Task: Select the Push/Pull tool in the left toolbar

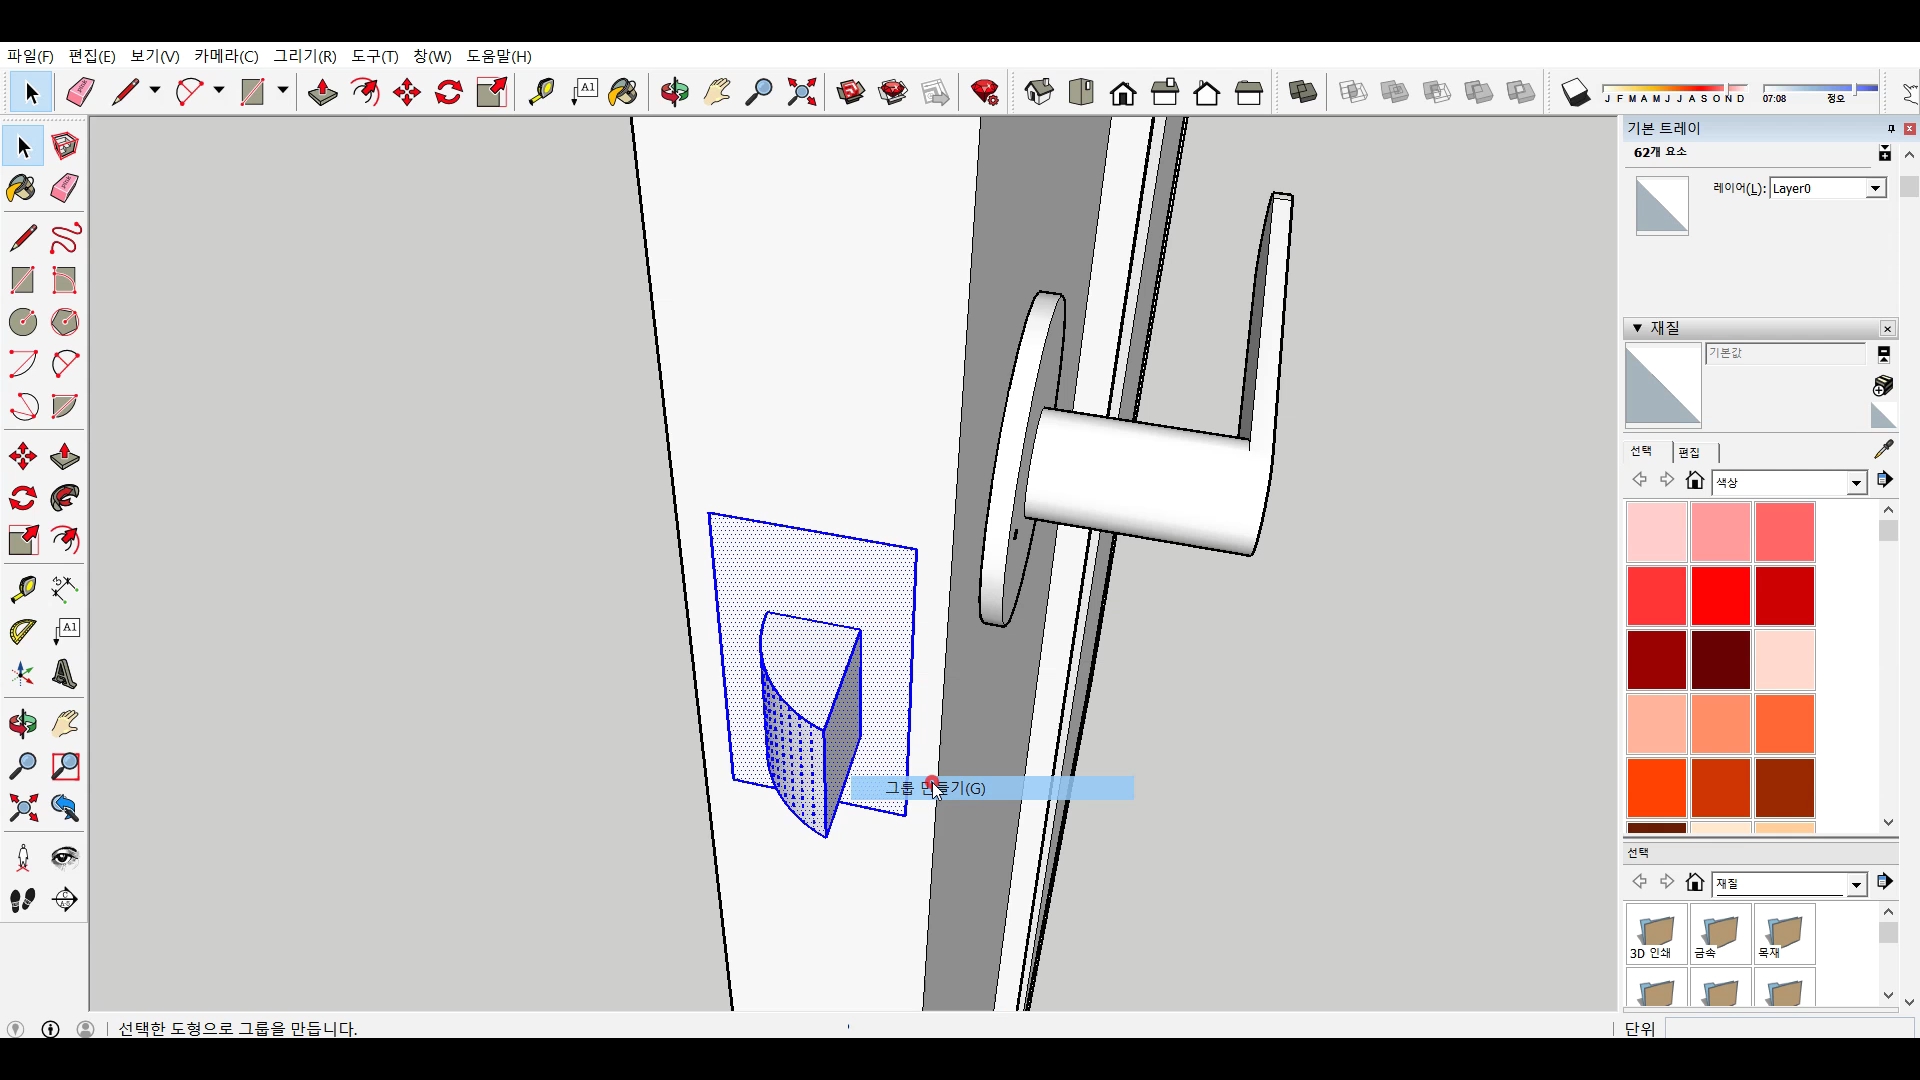Action: pyautogui.click(x=65, y=457)
